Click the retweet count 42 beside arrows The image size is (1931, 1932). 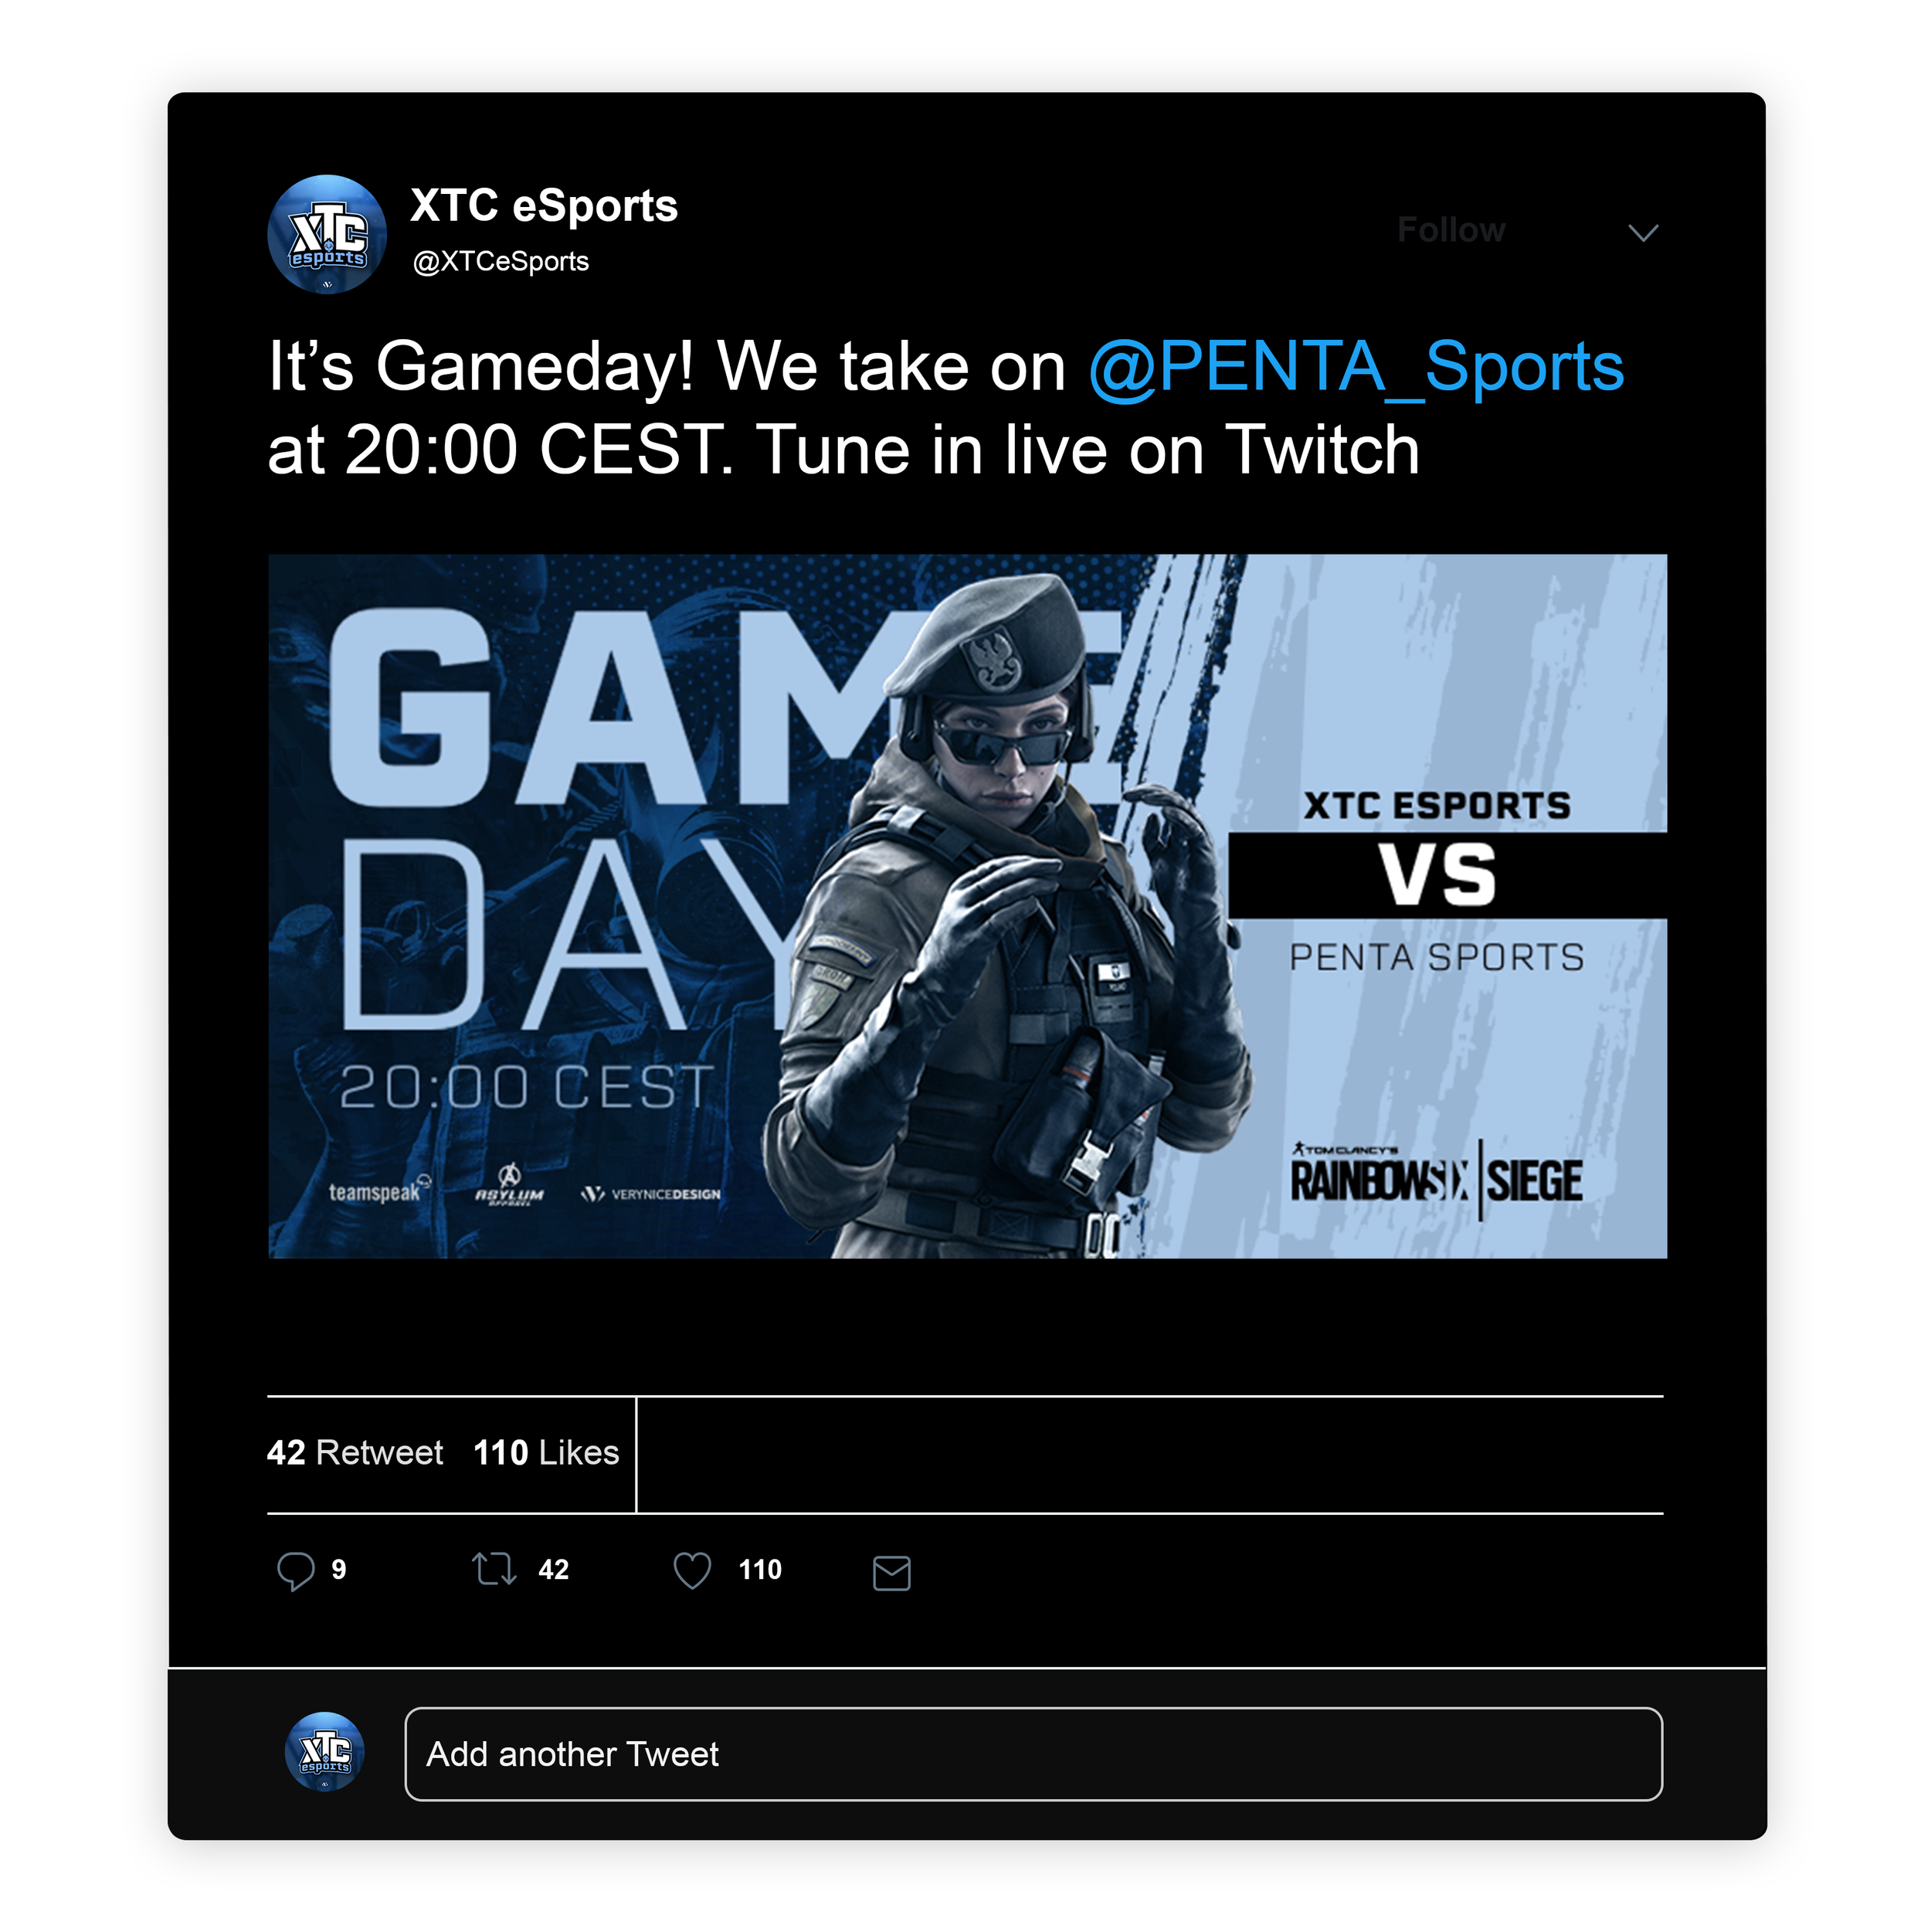(x=553, y=1569)
